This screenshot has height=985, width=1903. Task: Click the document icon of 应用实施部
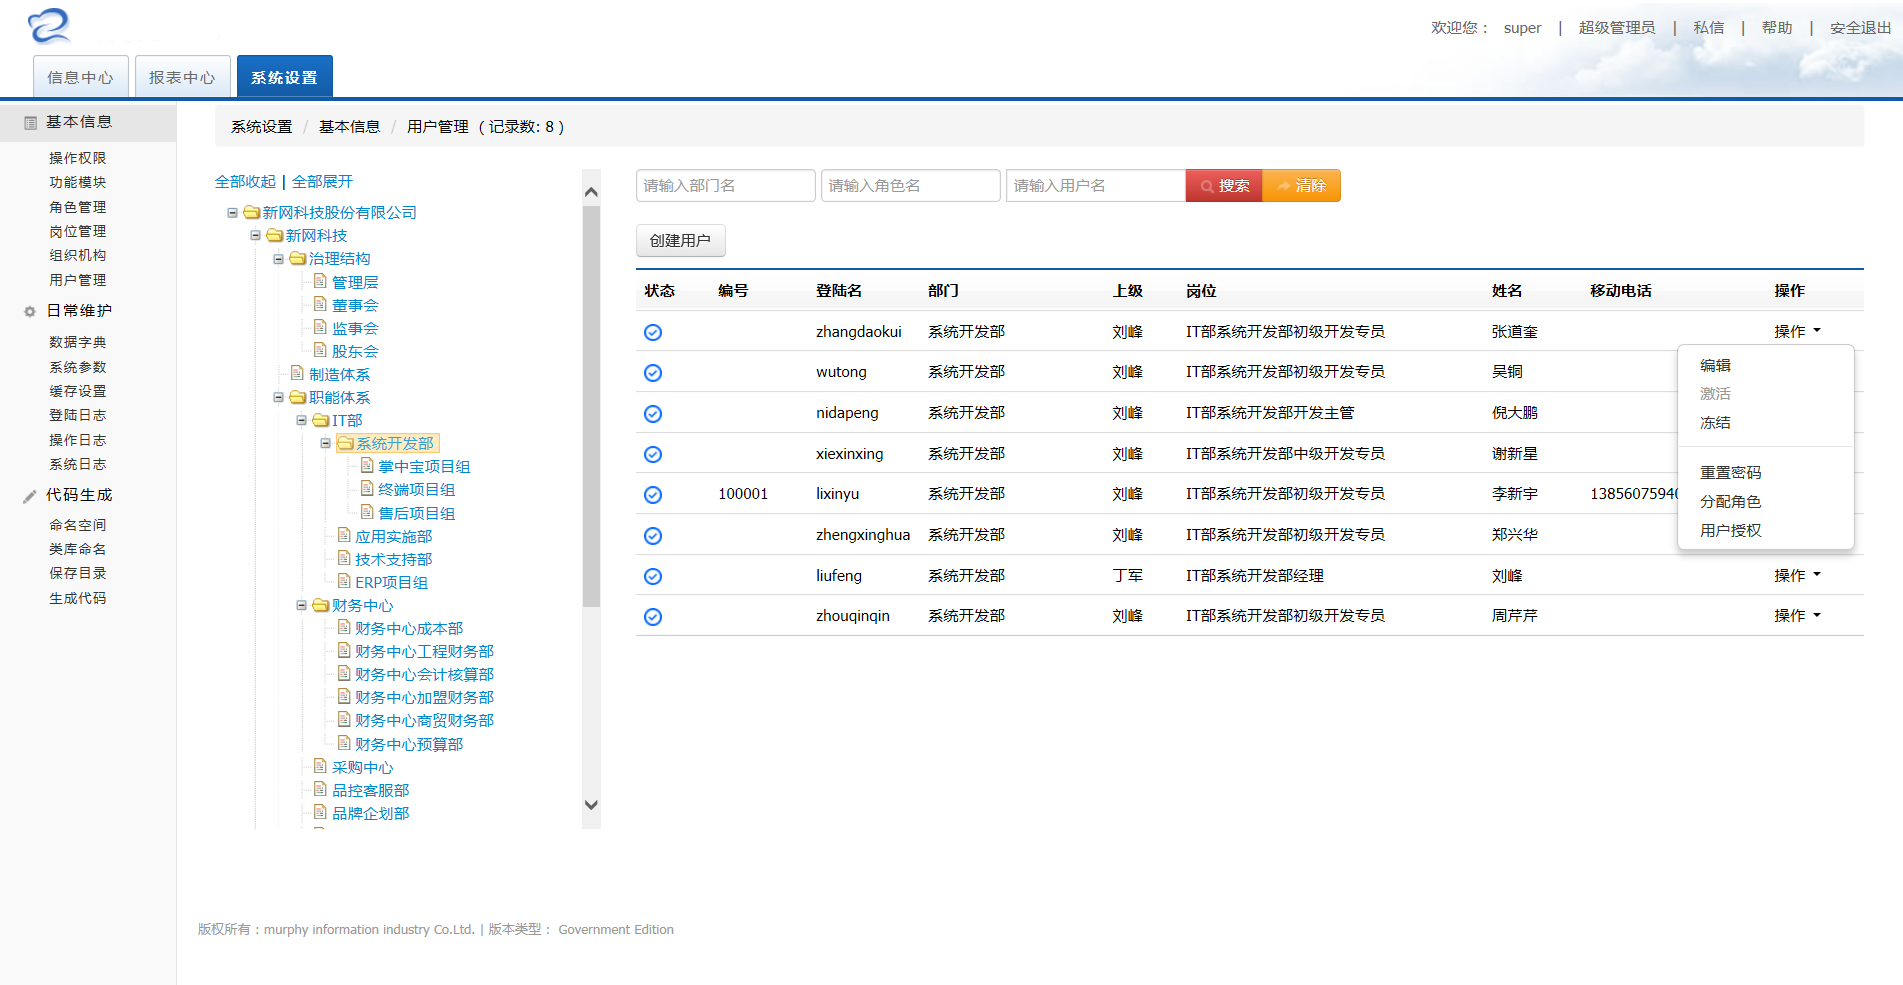pos(344,535)
